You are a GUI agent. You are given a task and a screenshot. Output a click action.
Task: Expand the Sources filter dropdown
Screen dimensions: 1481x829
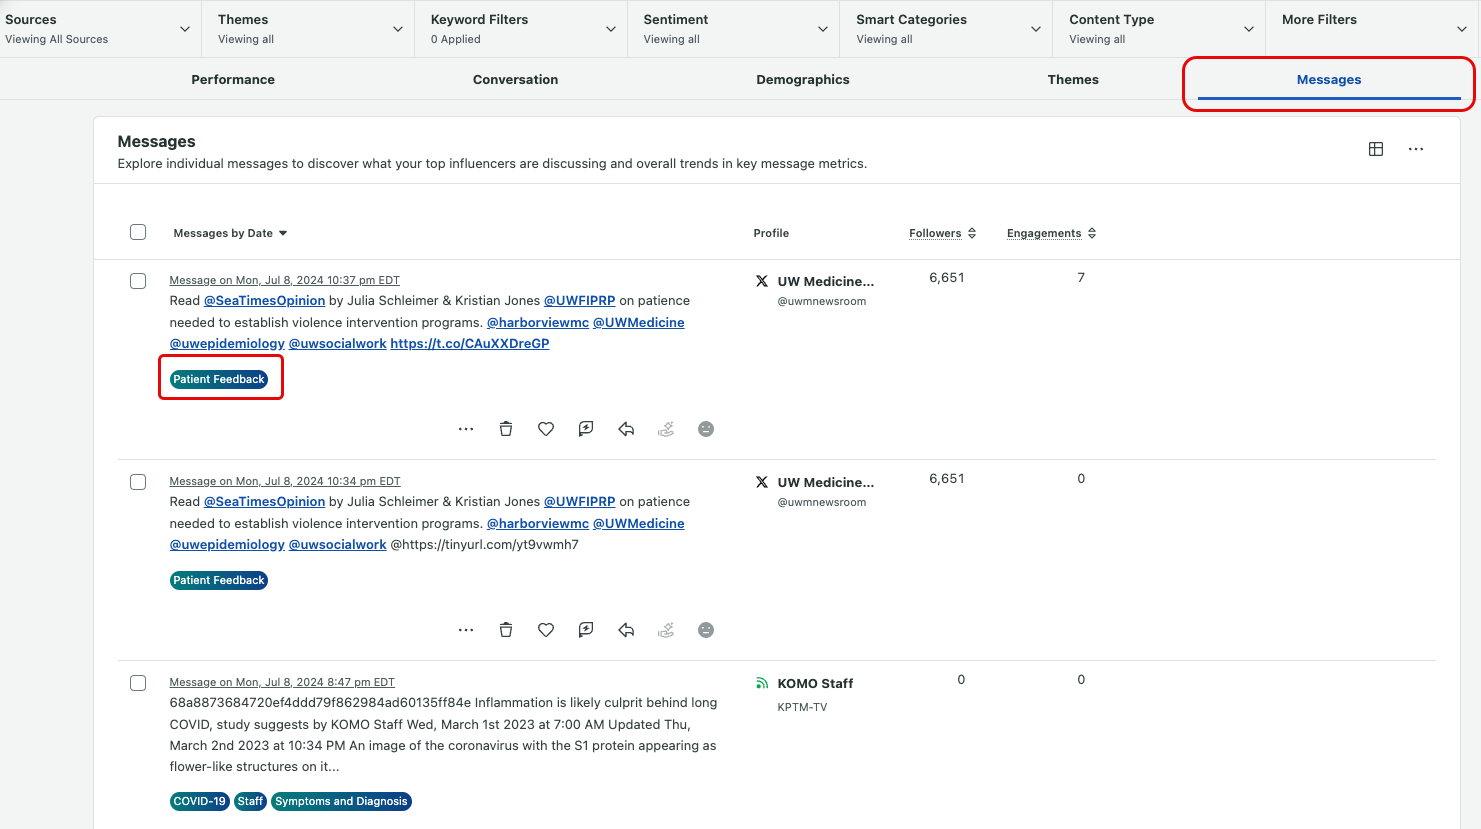[x=100, y=29]
